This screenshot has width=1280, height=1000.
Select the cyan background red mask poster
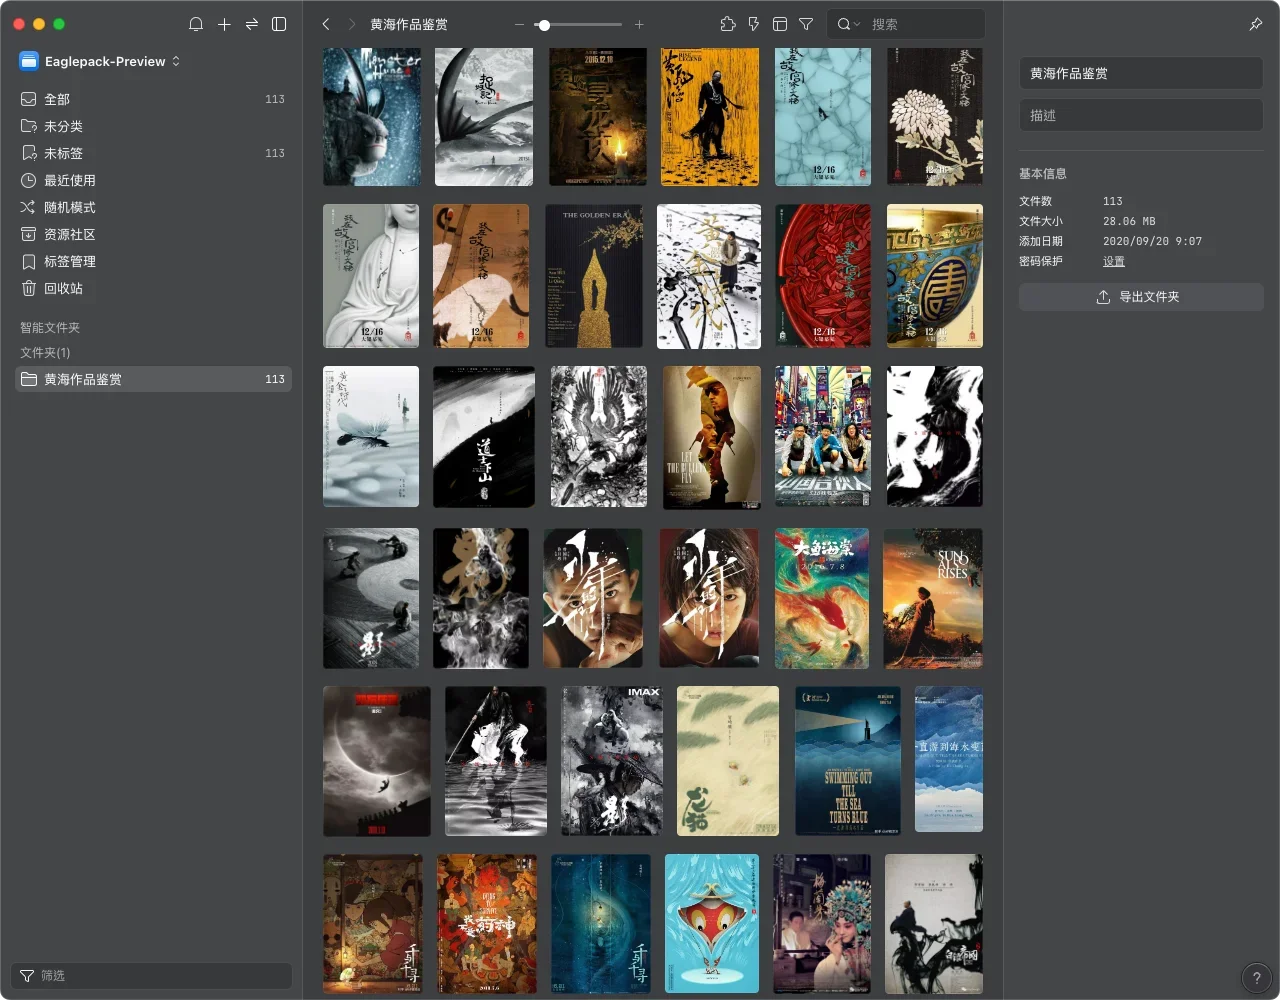(712, 923)
